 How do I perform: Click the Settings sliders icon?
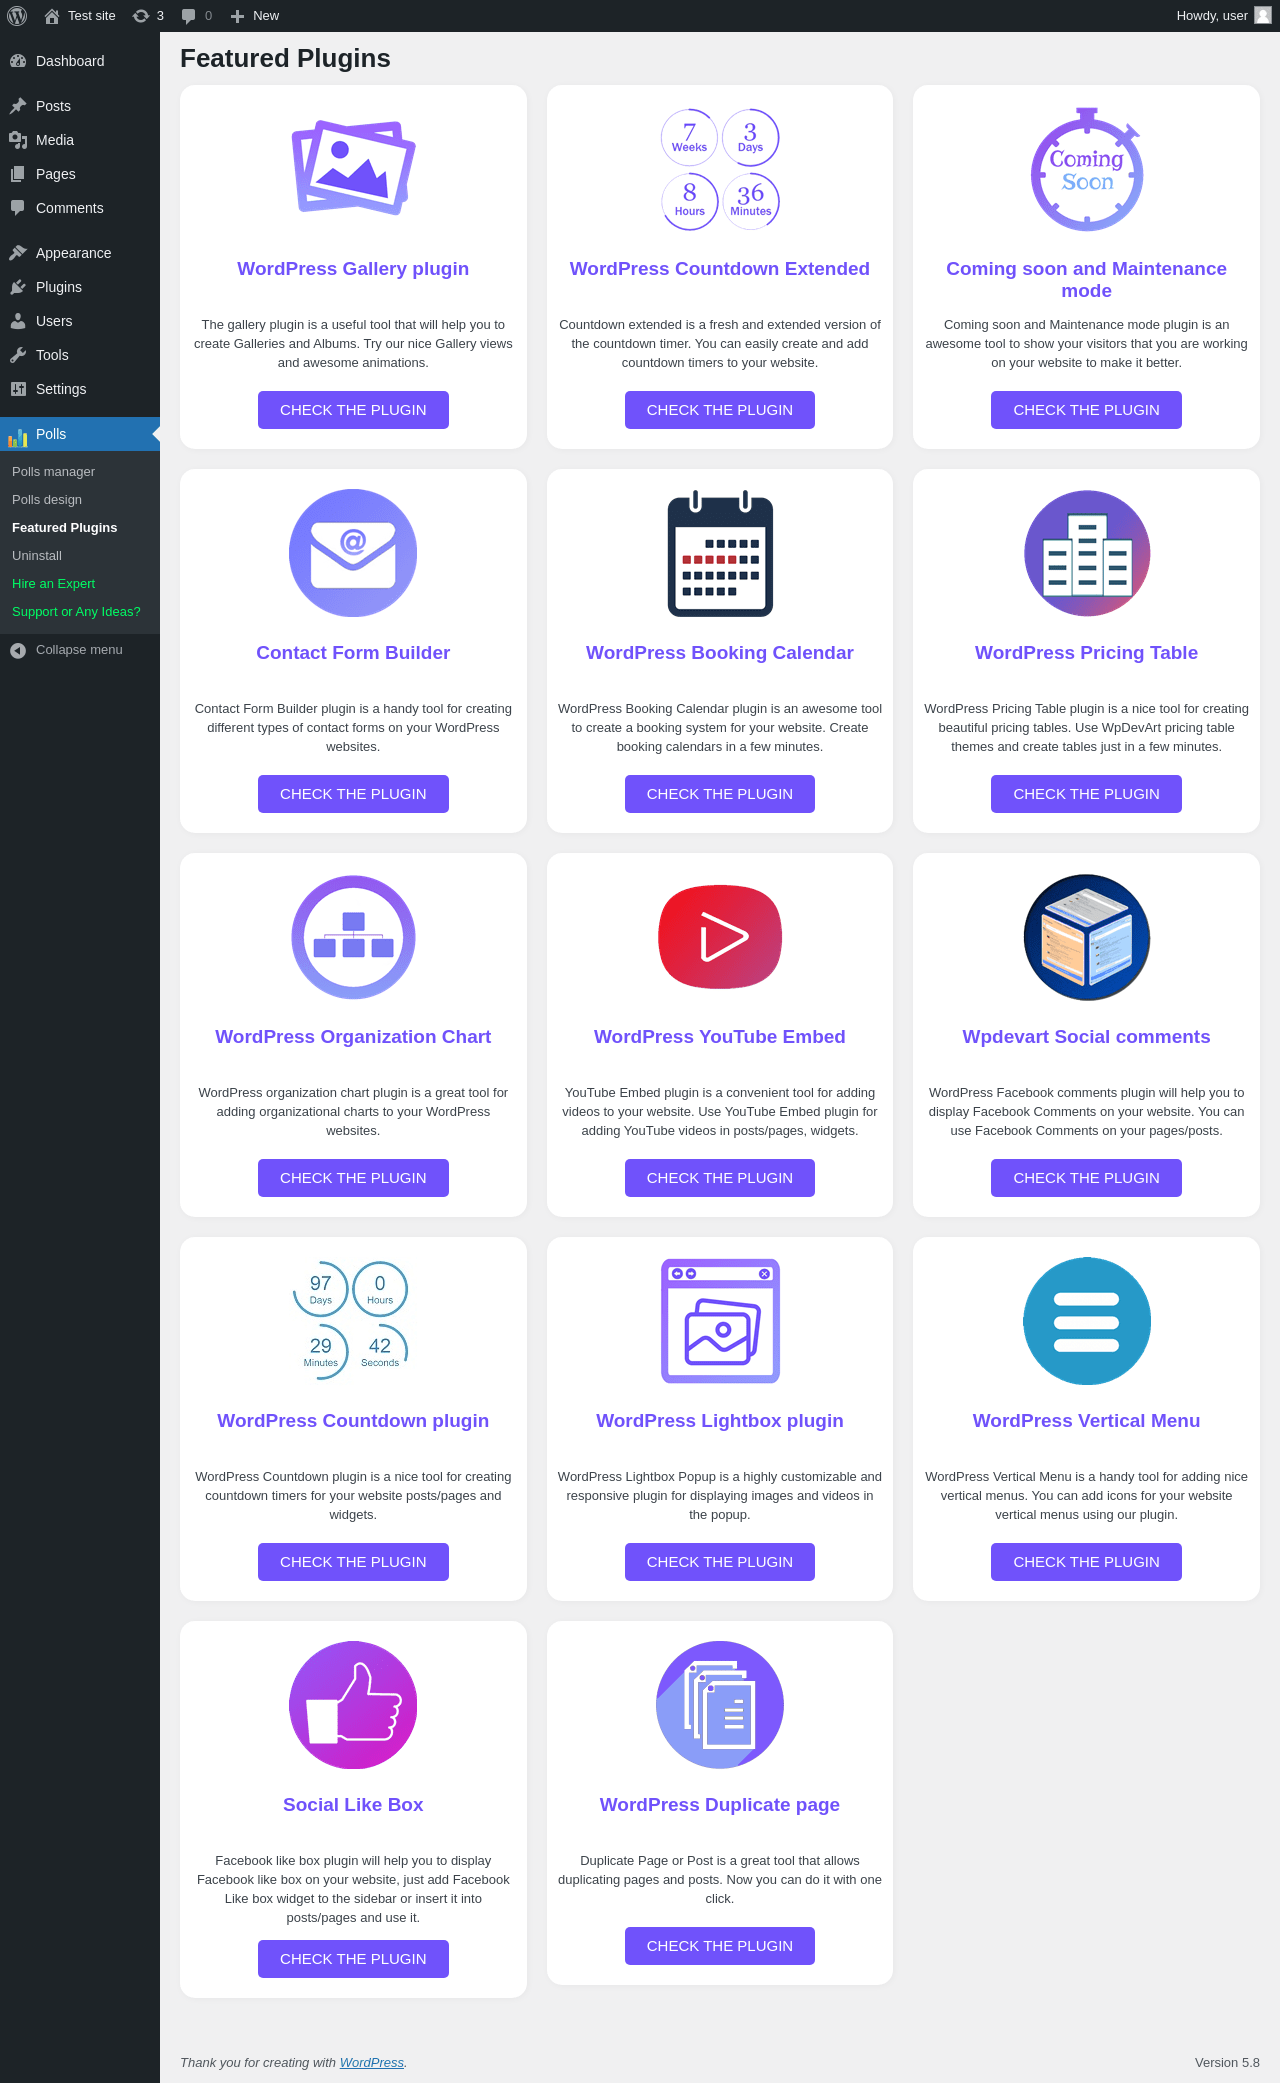tap(18, 389)
